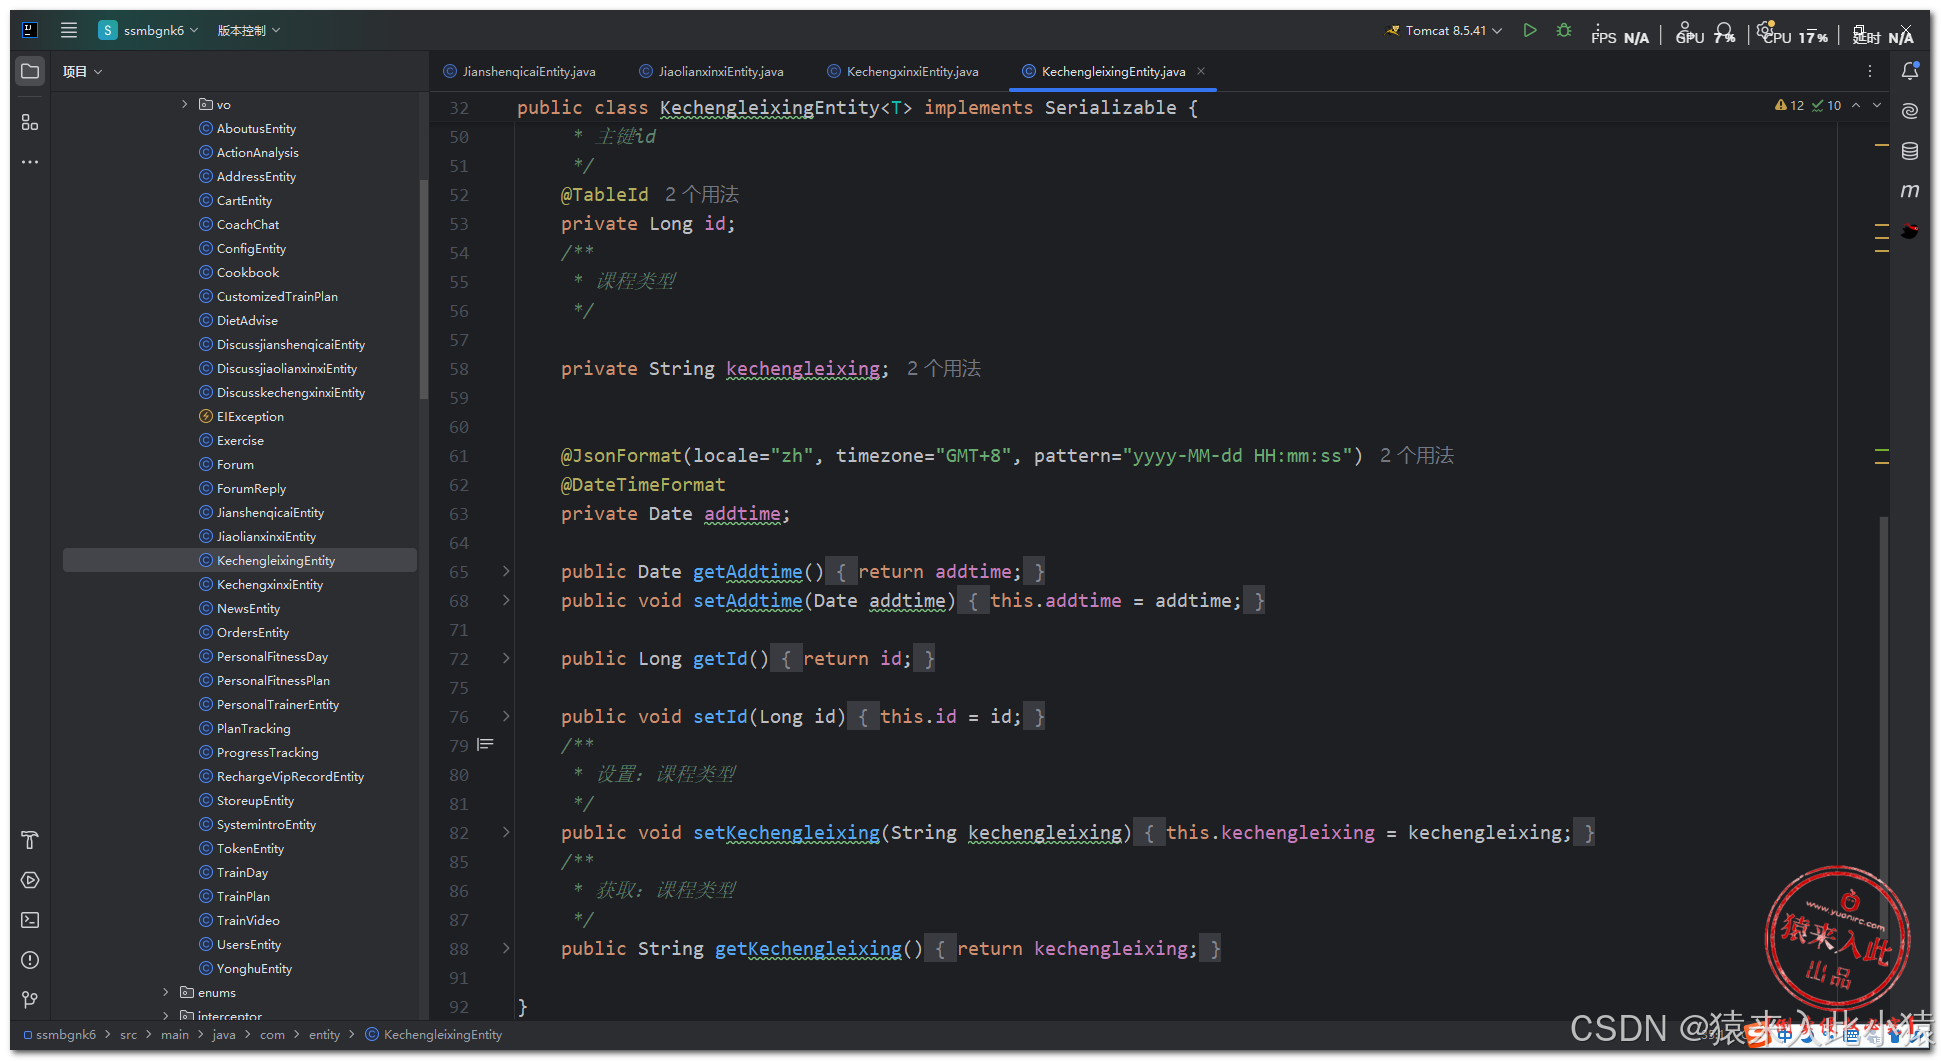Open KechengxinxiEntity in project tree
The height and width of the screenshot is (1061, 1941).
click(261, 584)
